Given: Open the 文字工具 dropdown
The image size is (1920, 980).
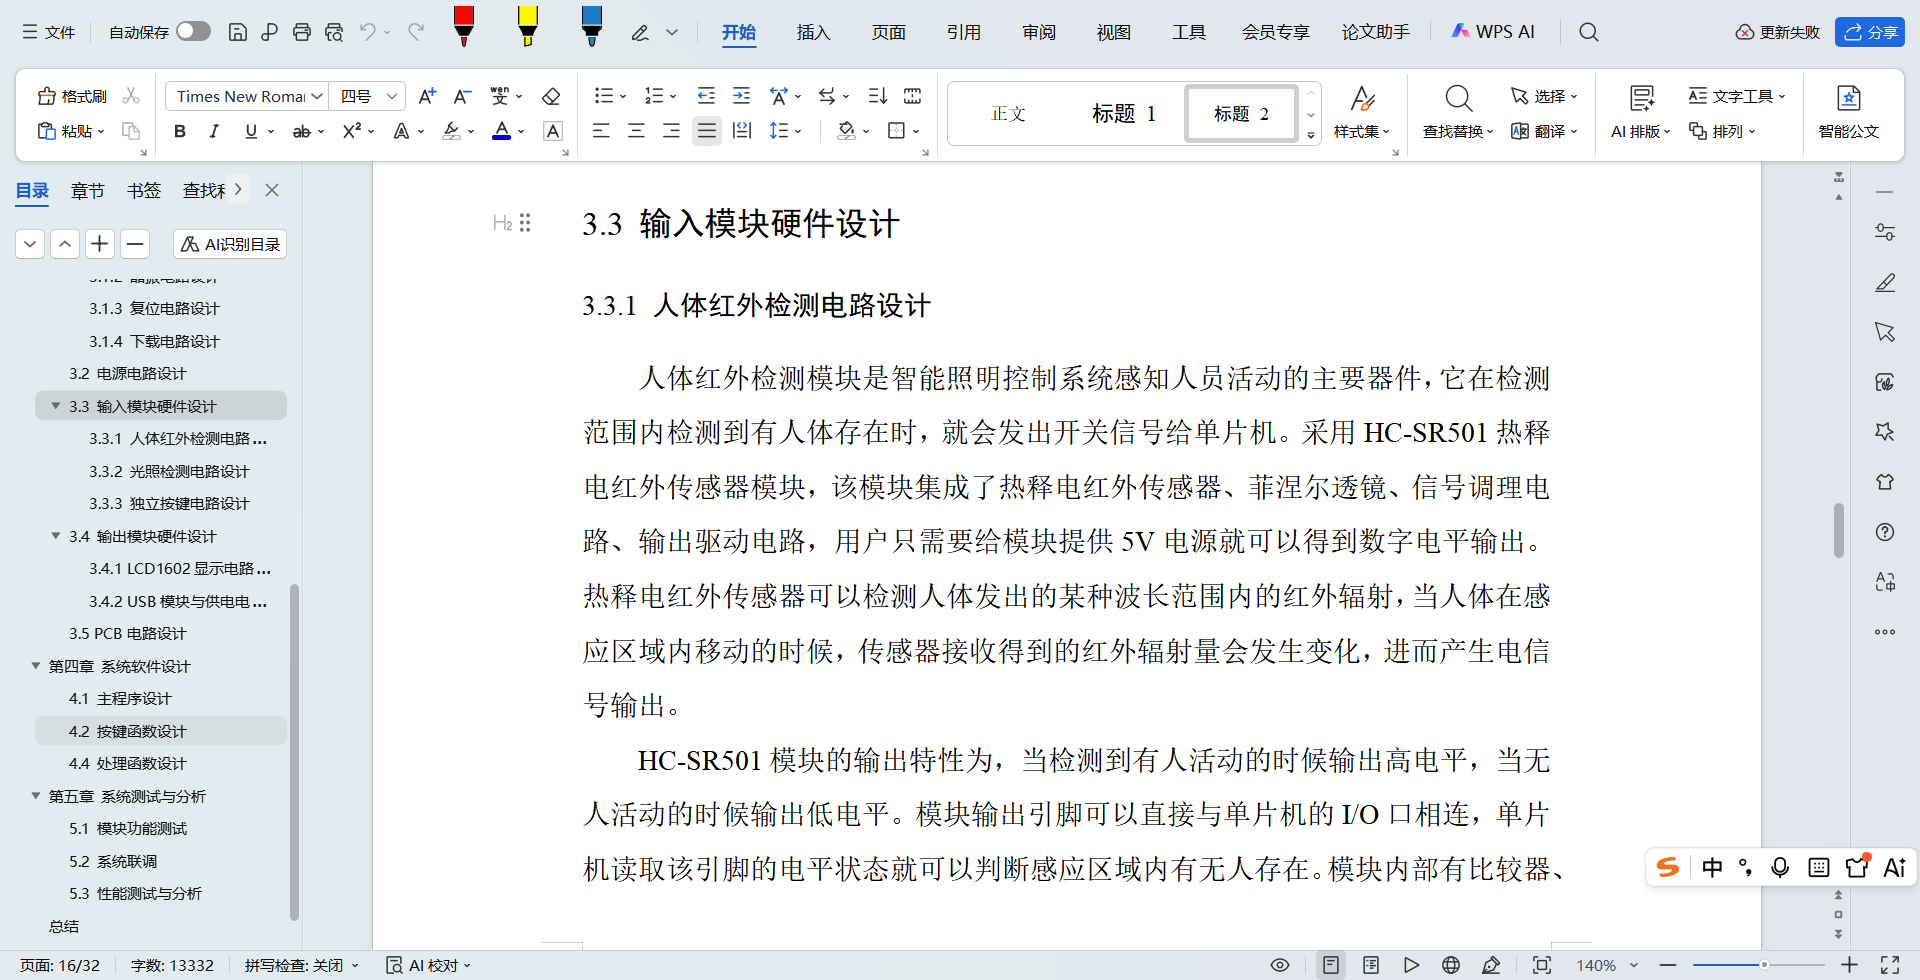Looking at the screenshot, I should (1737, 96).
